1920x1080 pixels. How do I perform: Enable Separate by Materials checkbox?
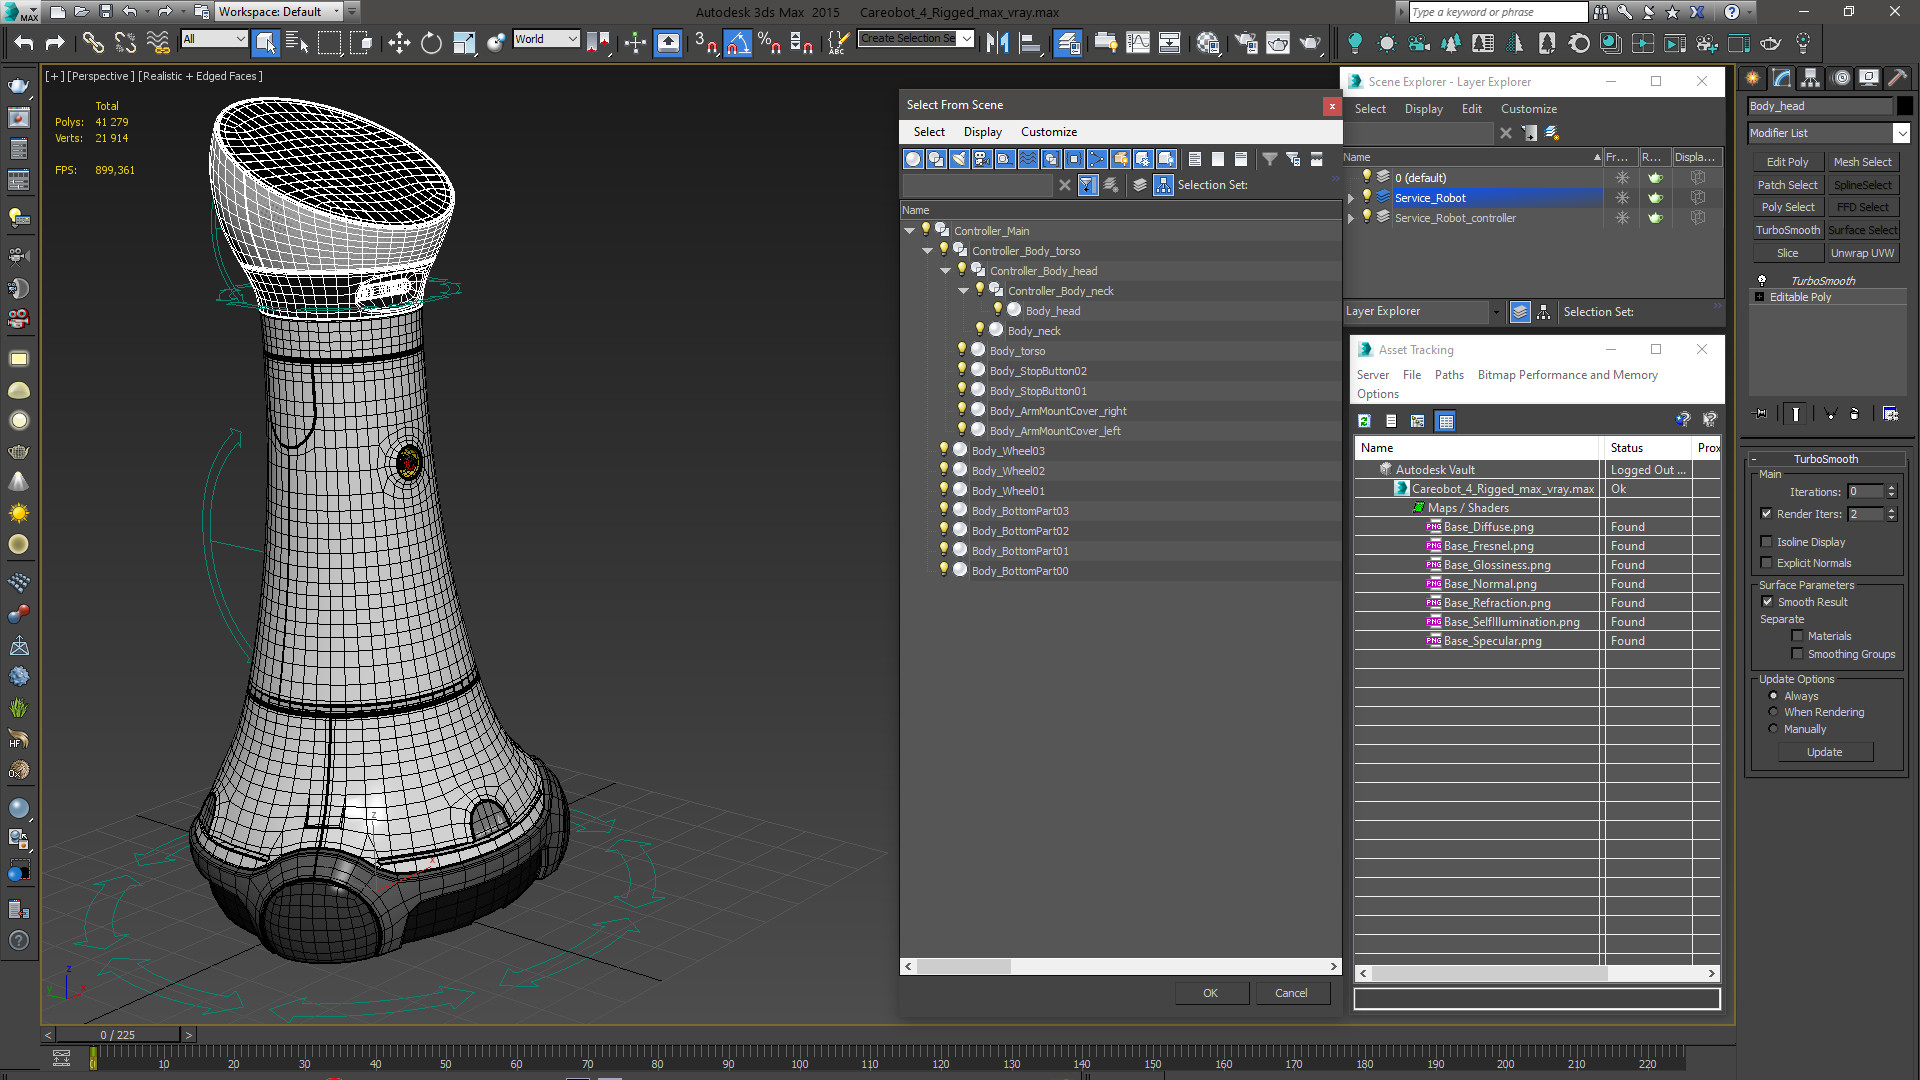pos(1797,636)
